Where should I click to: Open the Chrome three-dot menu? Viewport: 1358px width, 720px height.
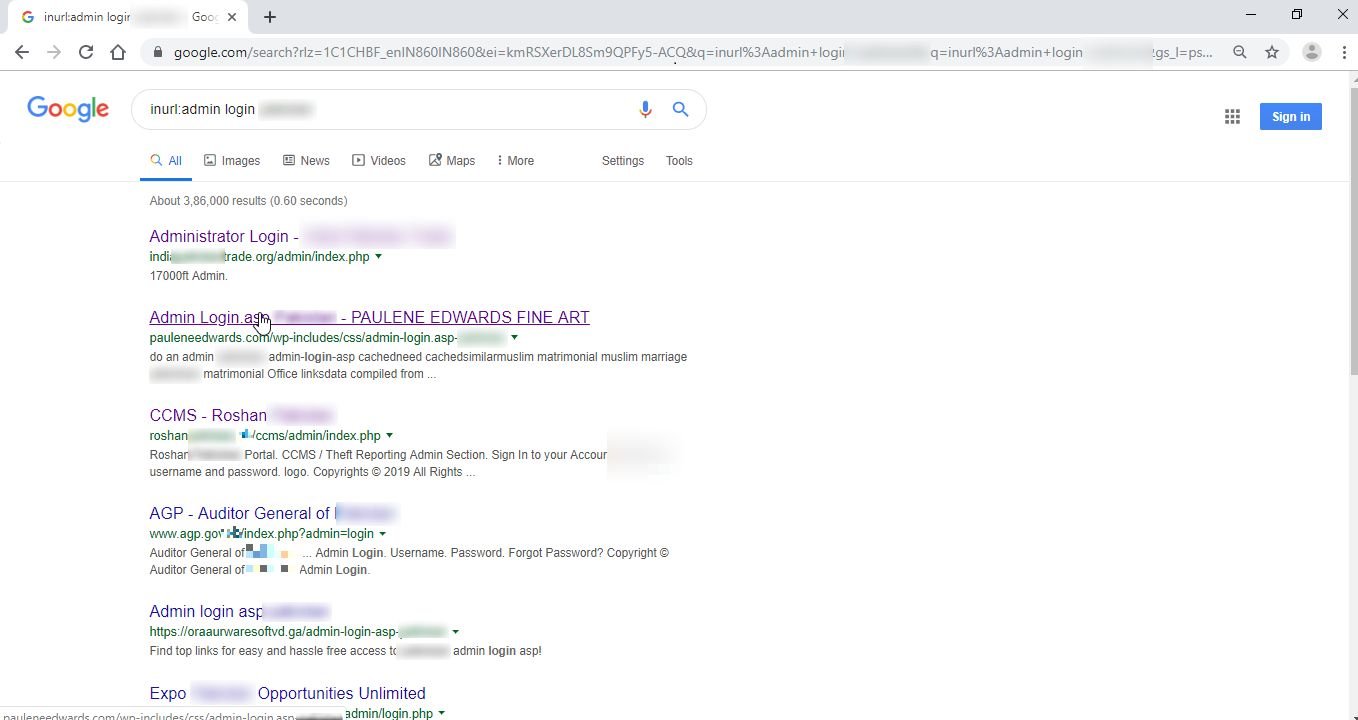(x=1344, y=52)
